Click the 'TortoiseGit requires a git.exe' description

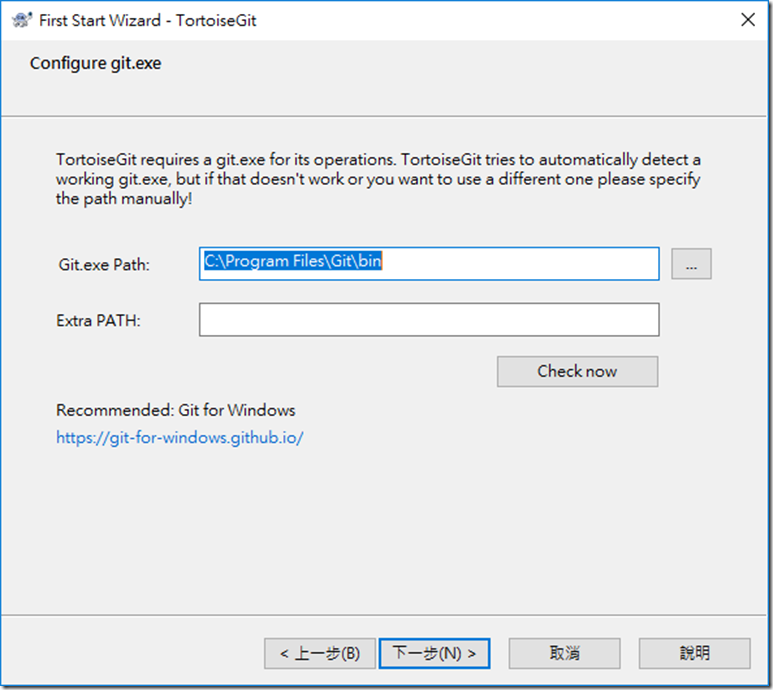click(x=378, y=179)
